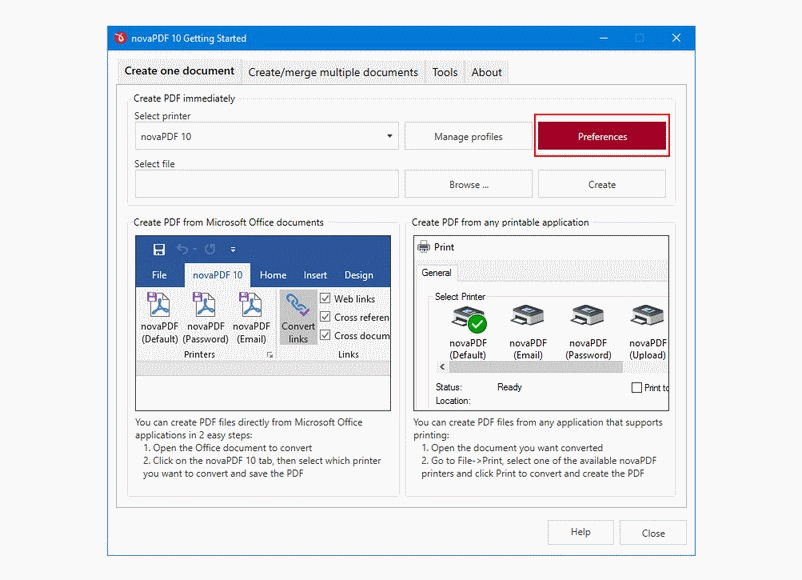Click the Help button
This screenshot has width=802, height=580.
(581, 532)
